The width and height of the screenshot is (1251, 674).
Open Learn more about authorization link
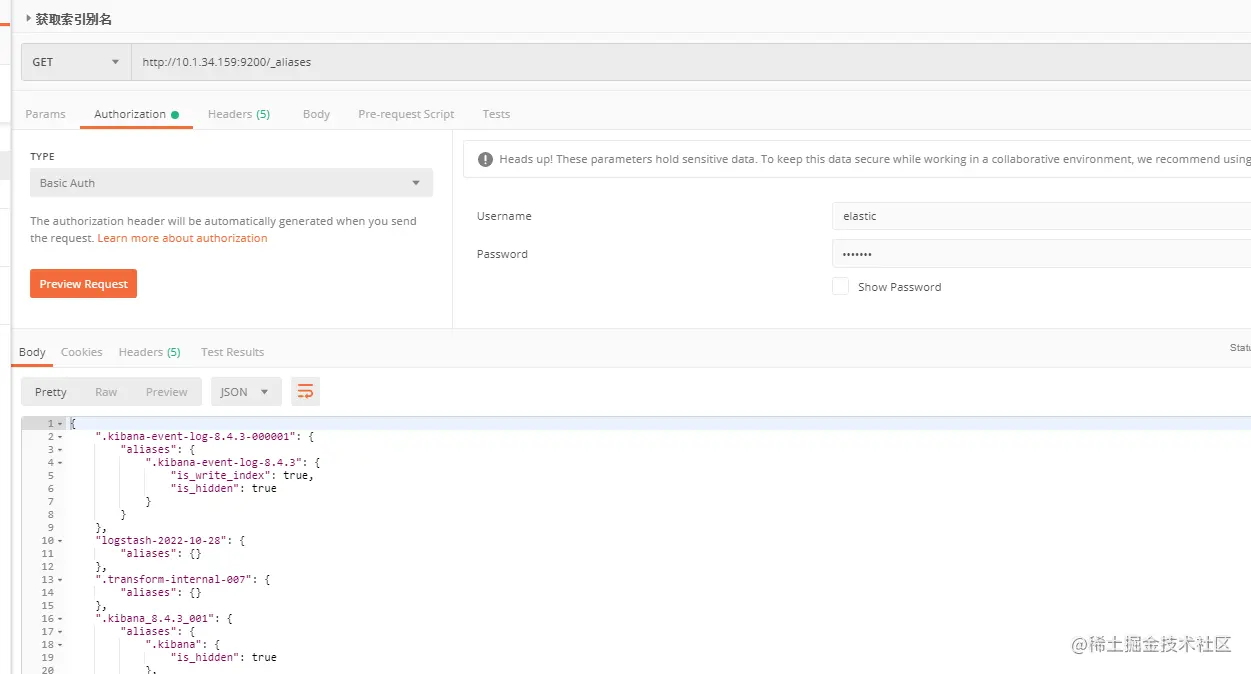click(x=182, y=238)
